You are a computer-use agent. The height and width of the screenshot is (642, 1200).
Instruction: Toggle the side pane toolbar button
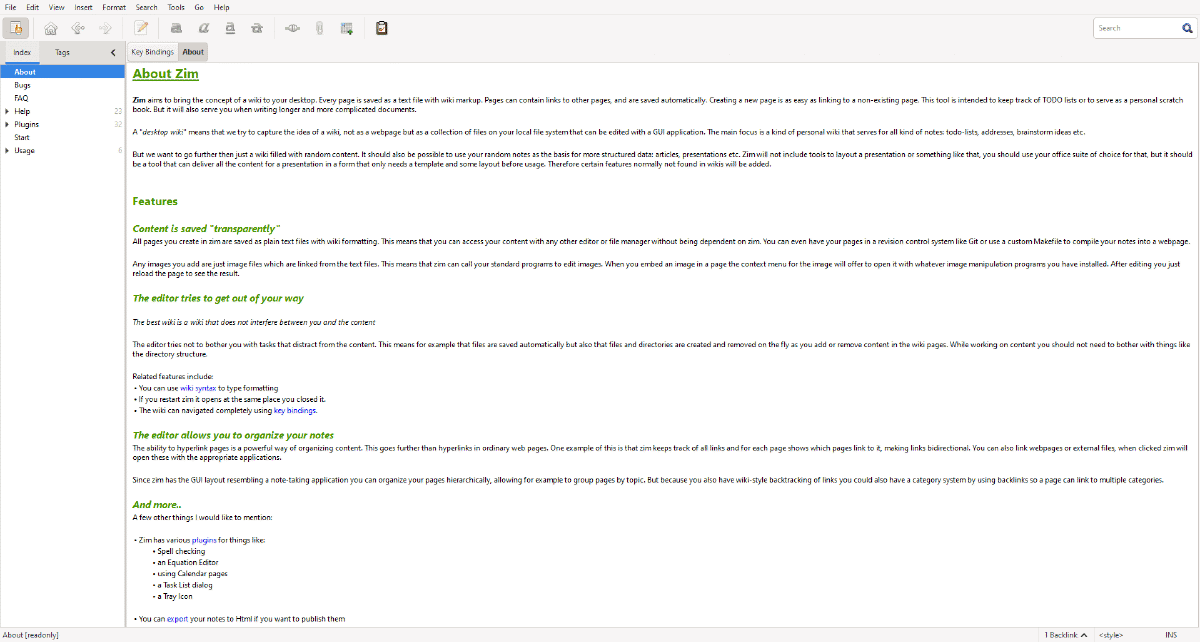(16, 28)
